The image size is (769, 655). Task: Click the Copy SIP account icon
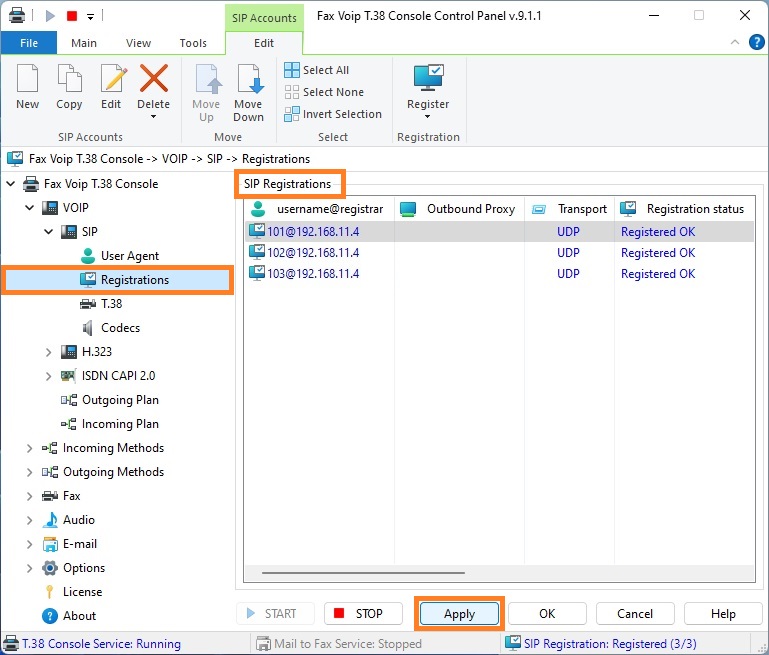[69, 78]
